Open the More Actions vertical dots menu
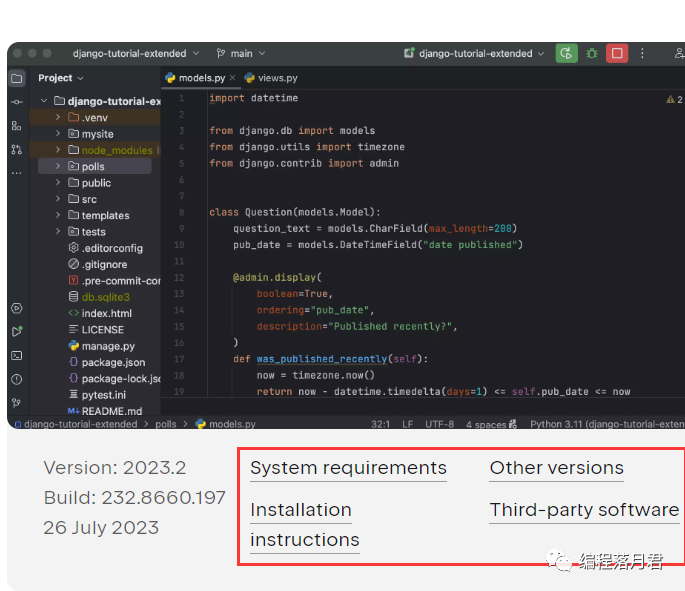The height and width of the screenshot is (591, 685). (x=642, y=53)
